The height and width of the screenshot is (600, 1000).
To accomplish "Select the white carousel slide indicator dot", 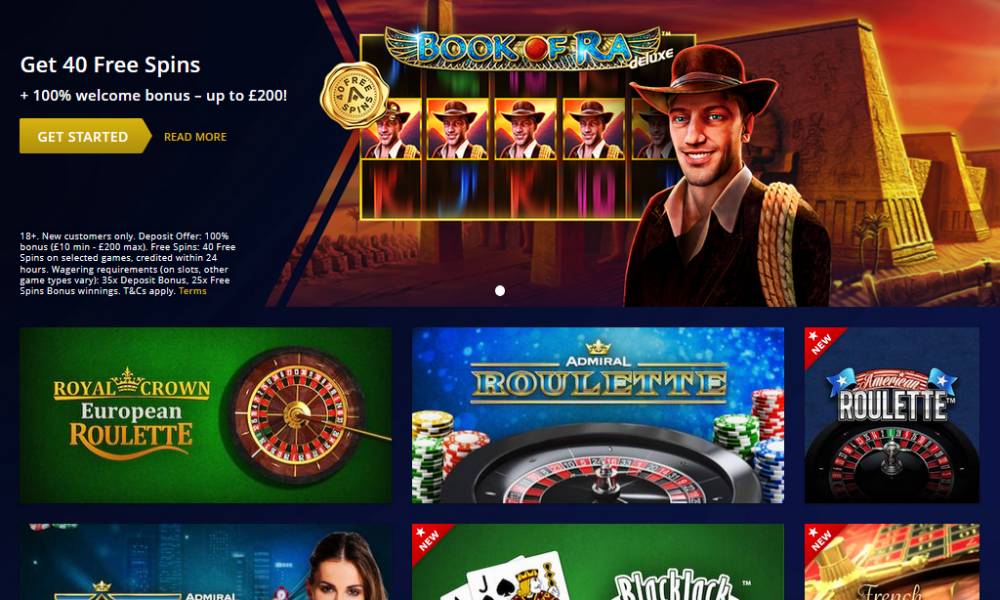I will point(500,291).
